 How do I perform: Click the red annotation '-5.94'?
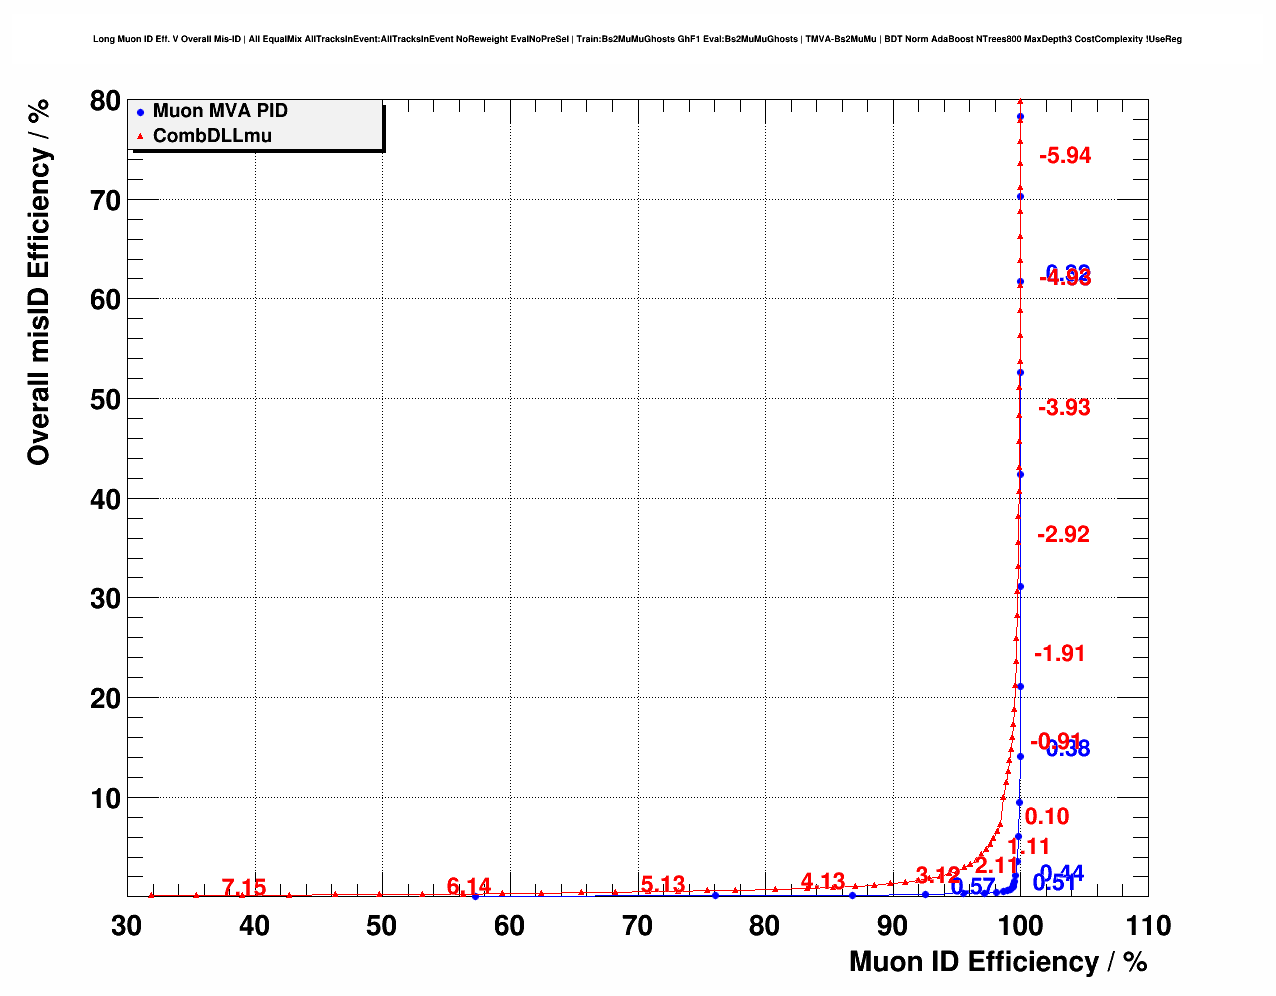click(1065, 155)
